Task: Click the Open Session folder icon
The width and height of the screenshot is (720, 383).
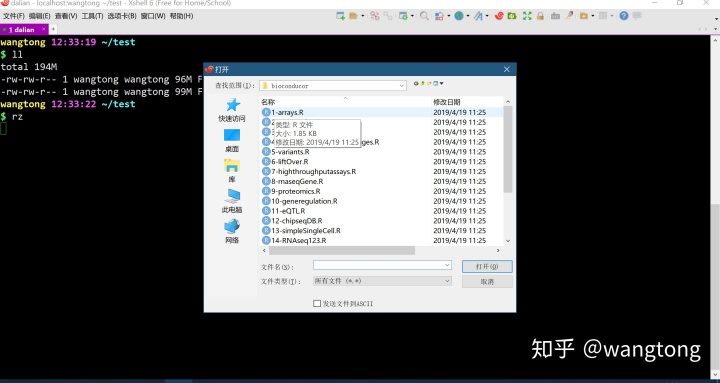Action: [x=353, y=16]
